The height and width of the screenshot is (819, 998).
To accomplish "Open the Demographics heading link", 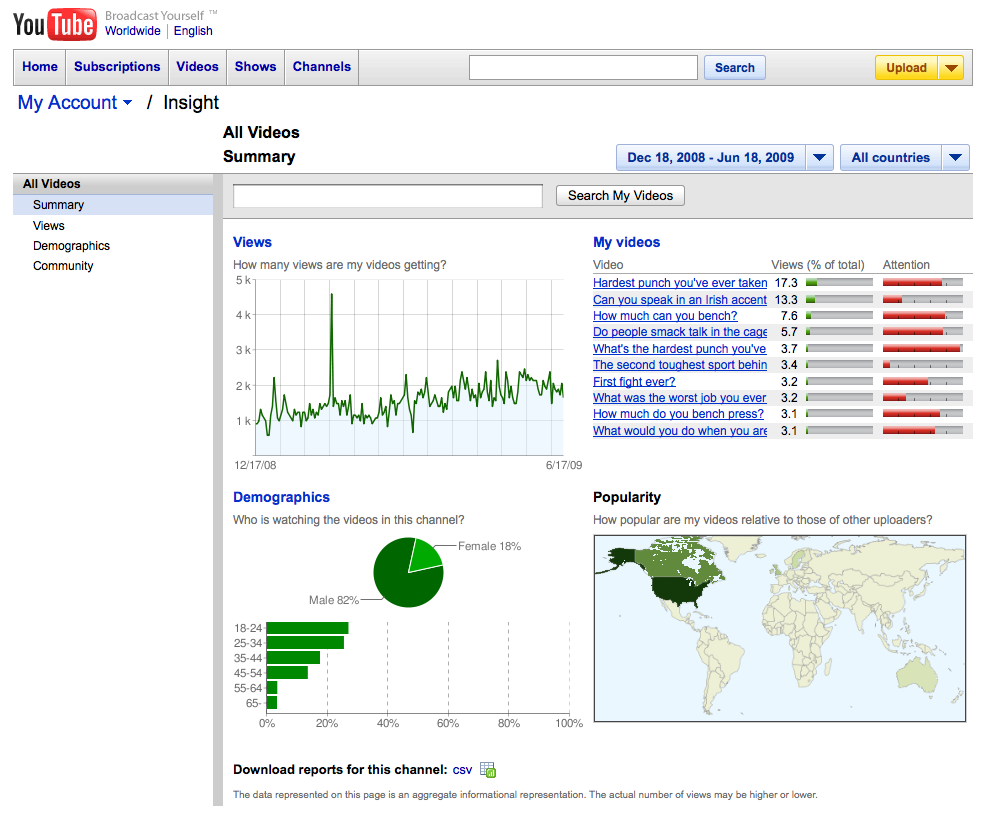I will pos(281,498).
